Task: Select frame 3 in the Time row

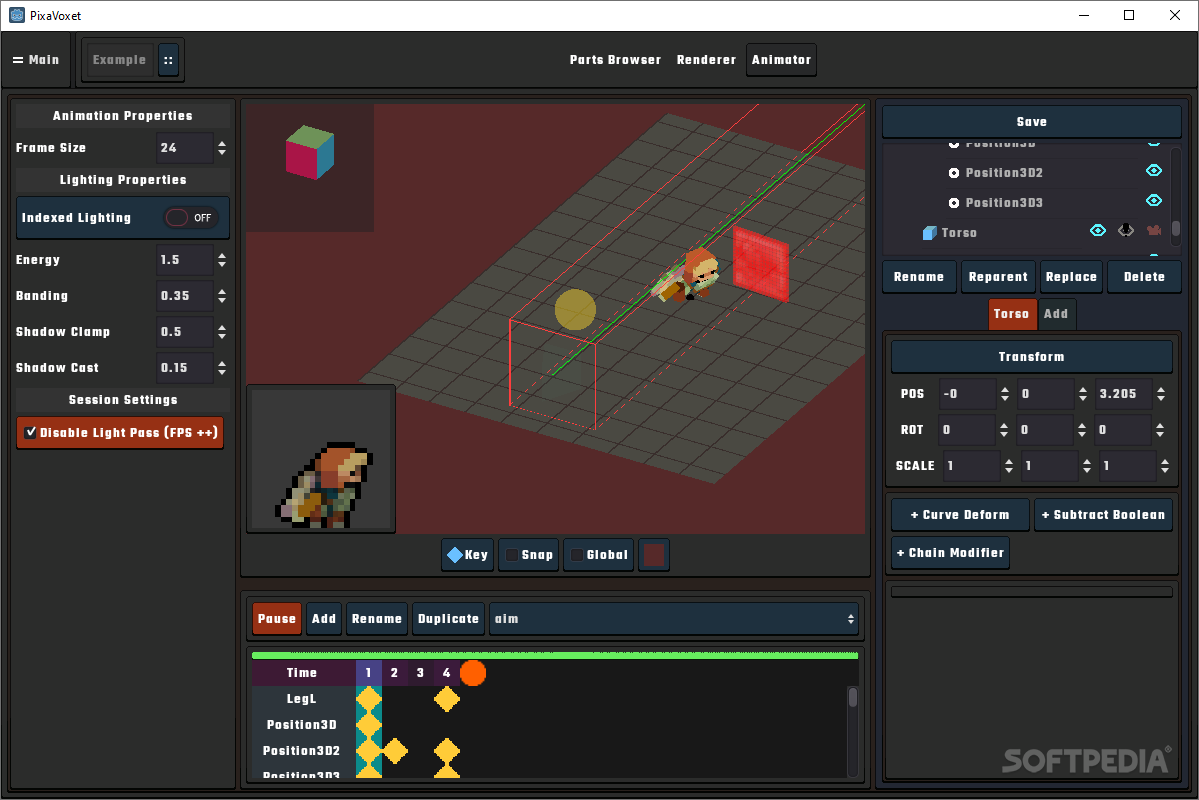Action: (x=420, y=673)
